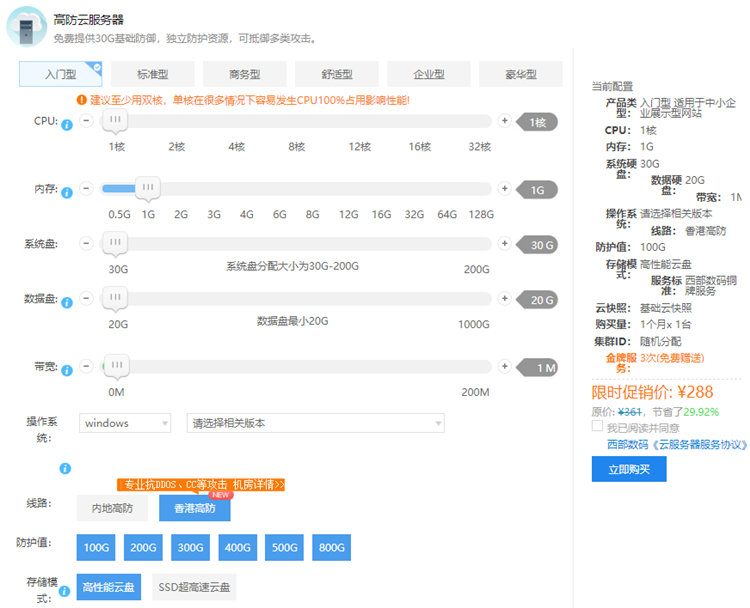Click the 系统盘 info help icon

(x=67, y=248)
